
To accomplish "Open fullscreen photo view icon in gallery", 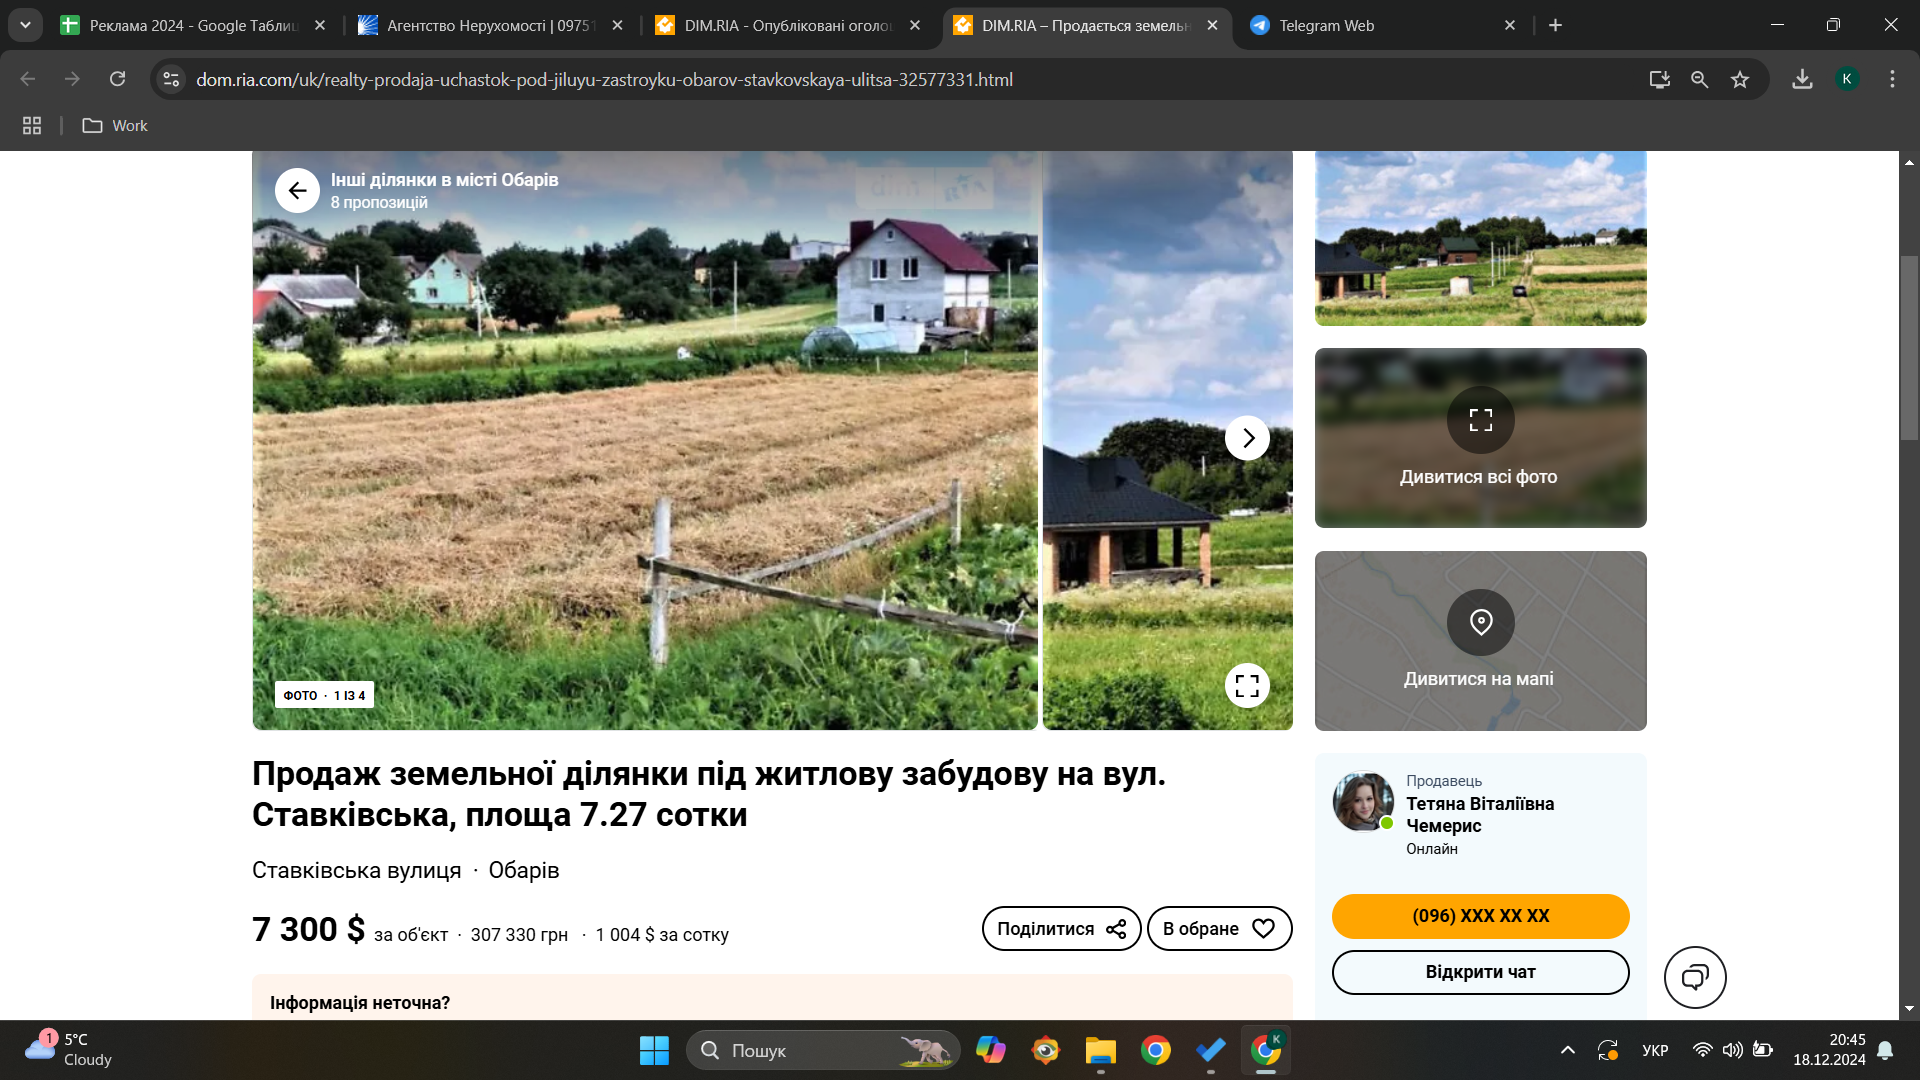I will [1247, 686].
